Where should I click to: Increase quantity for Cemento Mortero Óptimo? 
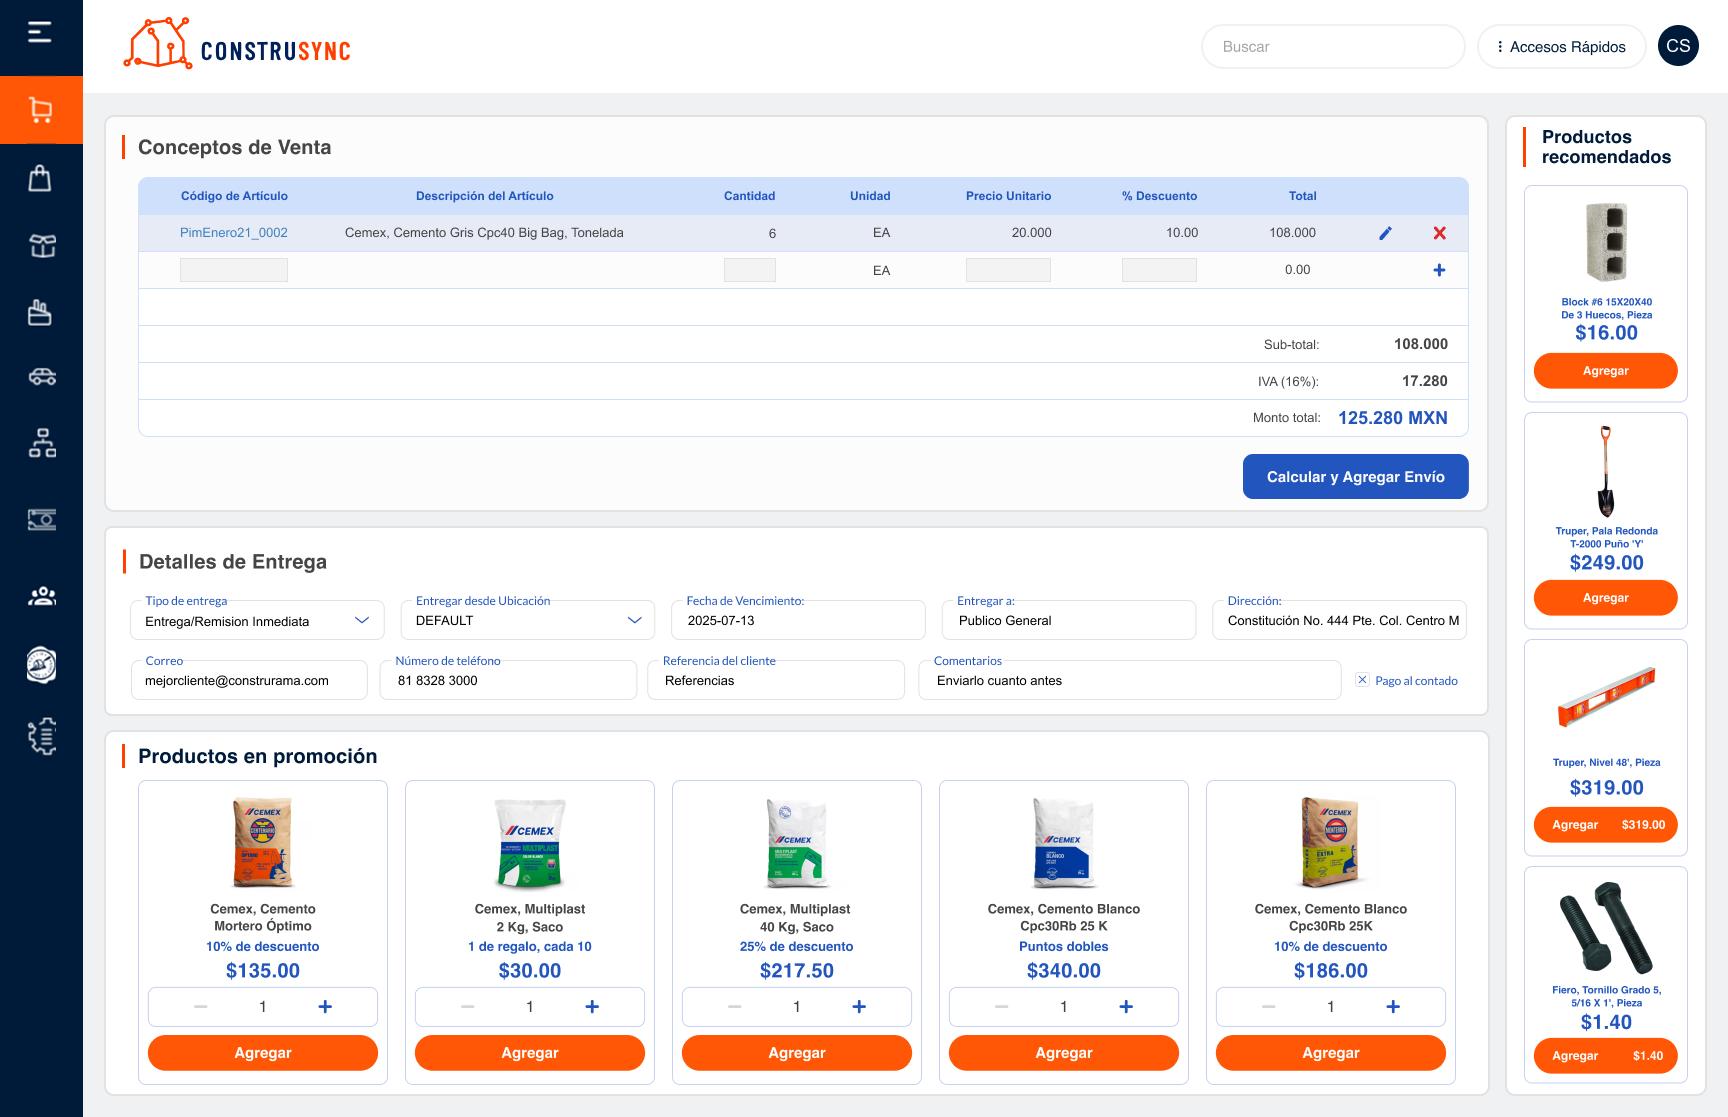[x=325, y=1007]
